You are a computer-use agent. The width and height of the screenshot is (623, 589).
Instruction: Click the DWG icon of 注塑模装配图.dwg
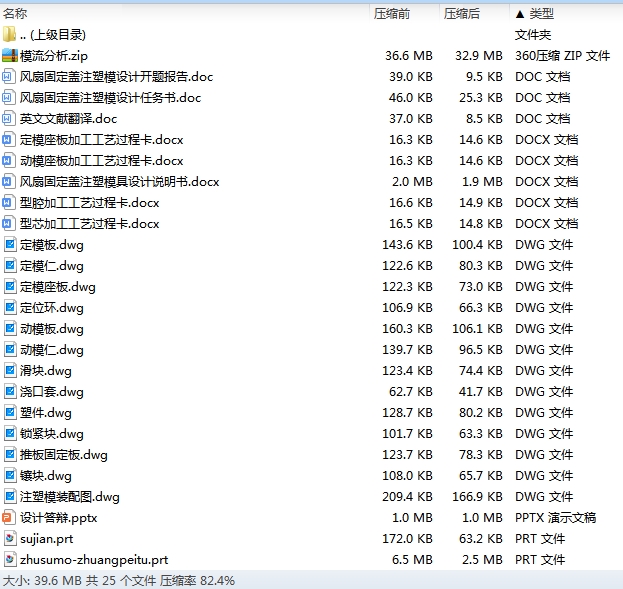10,497
